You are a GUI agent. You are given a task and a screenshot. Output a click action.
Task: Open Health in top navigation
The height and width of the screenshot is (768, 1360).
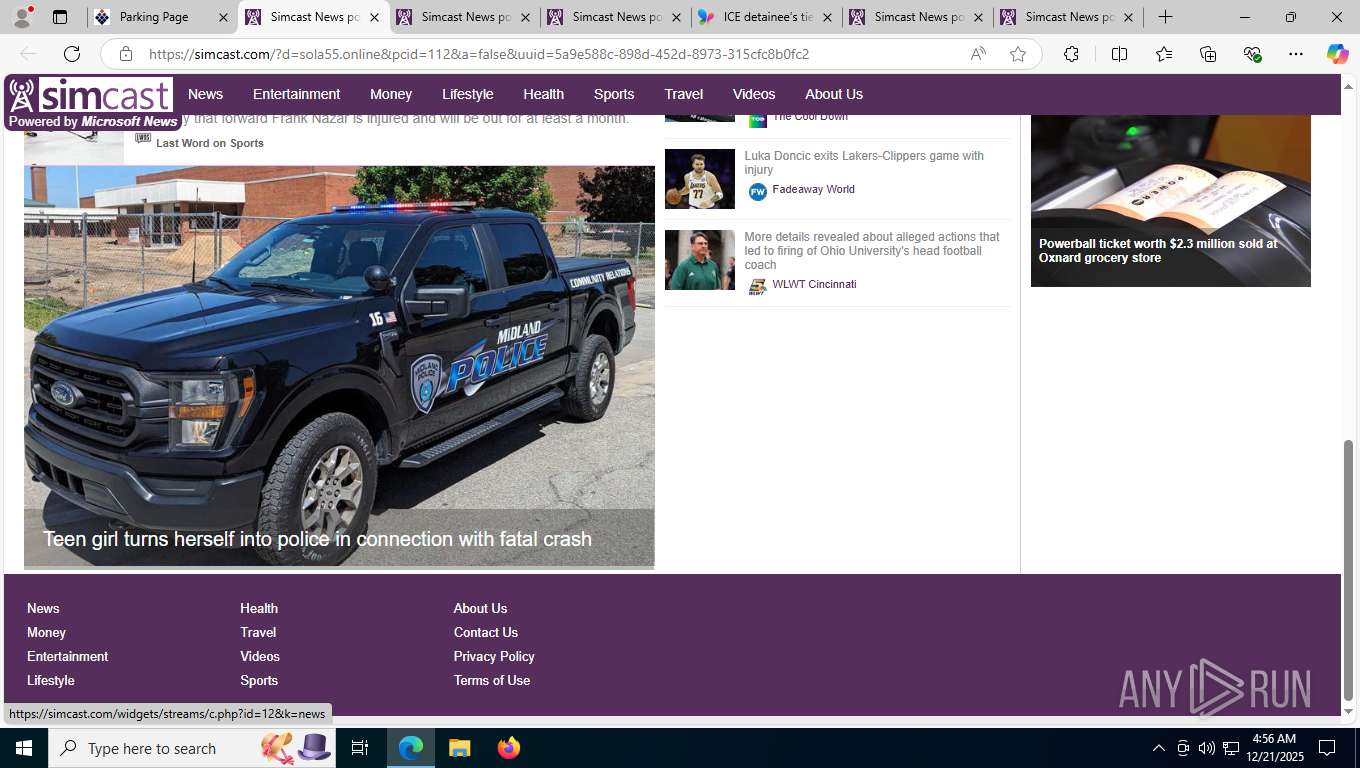pos(543,94)
